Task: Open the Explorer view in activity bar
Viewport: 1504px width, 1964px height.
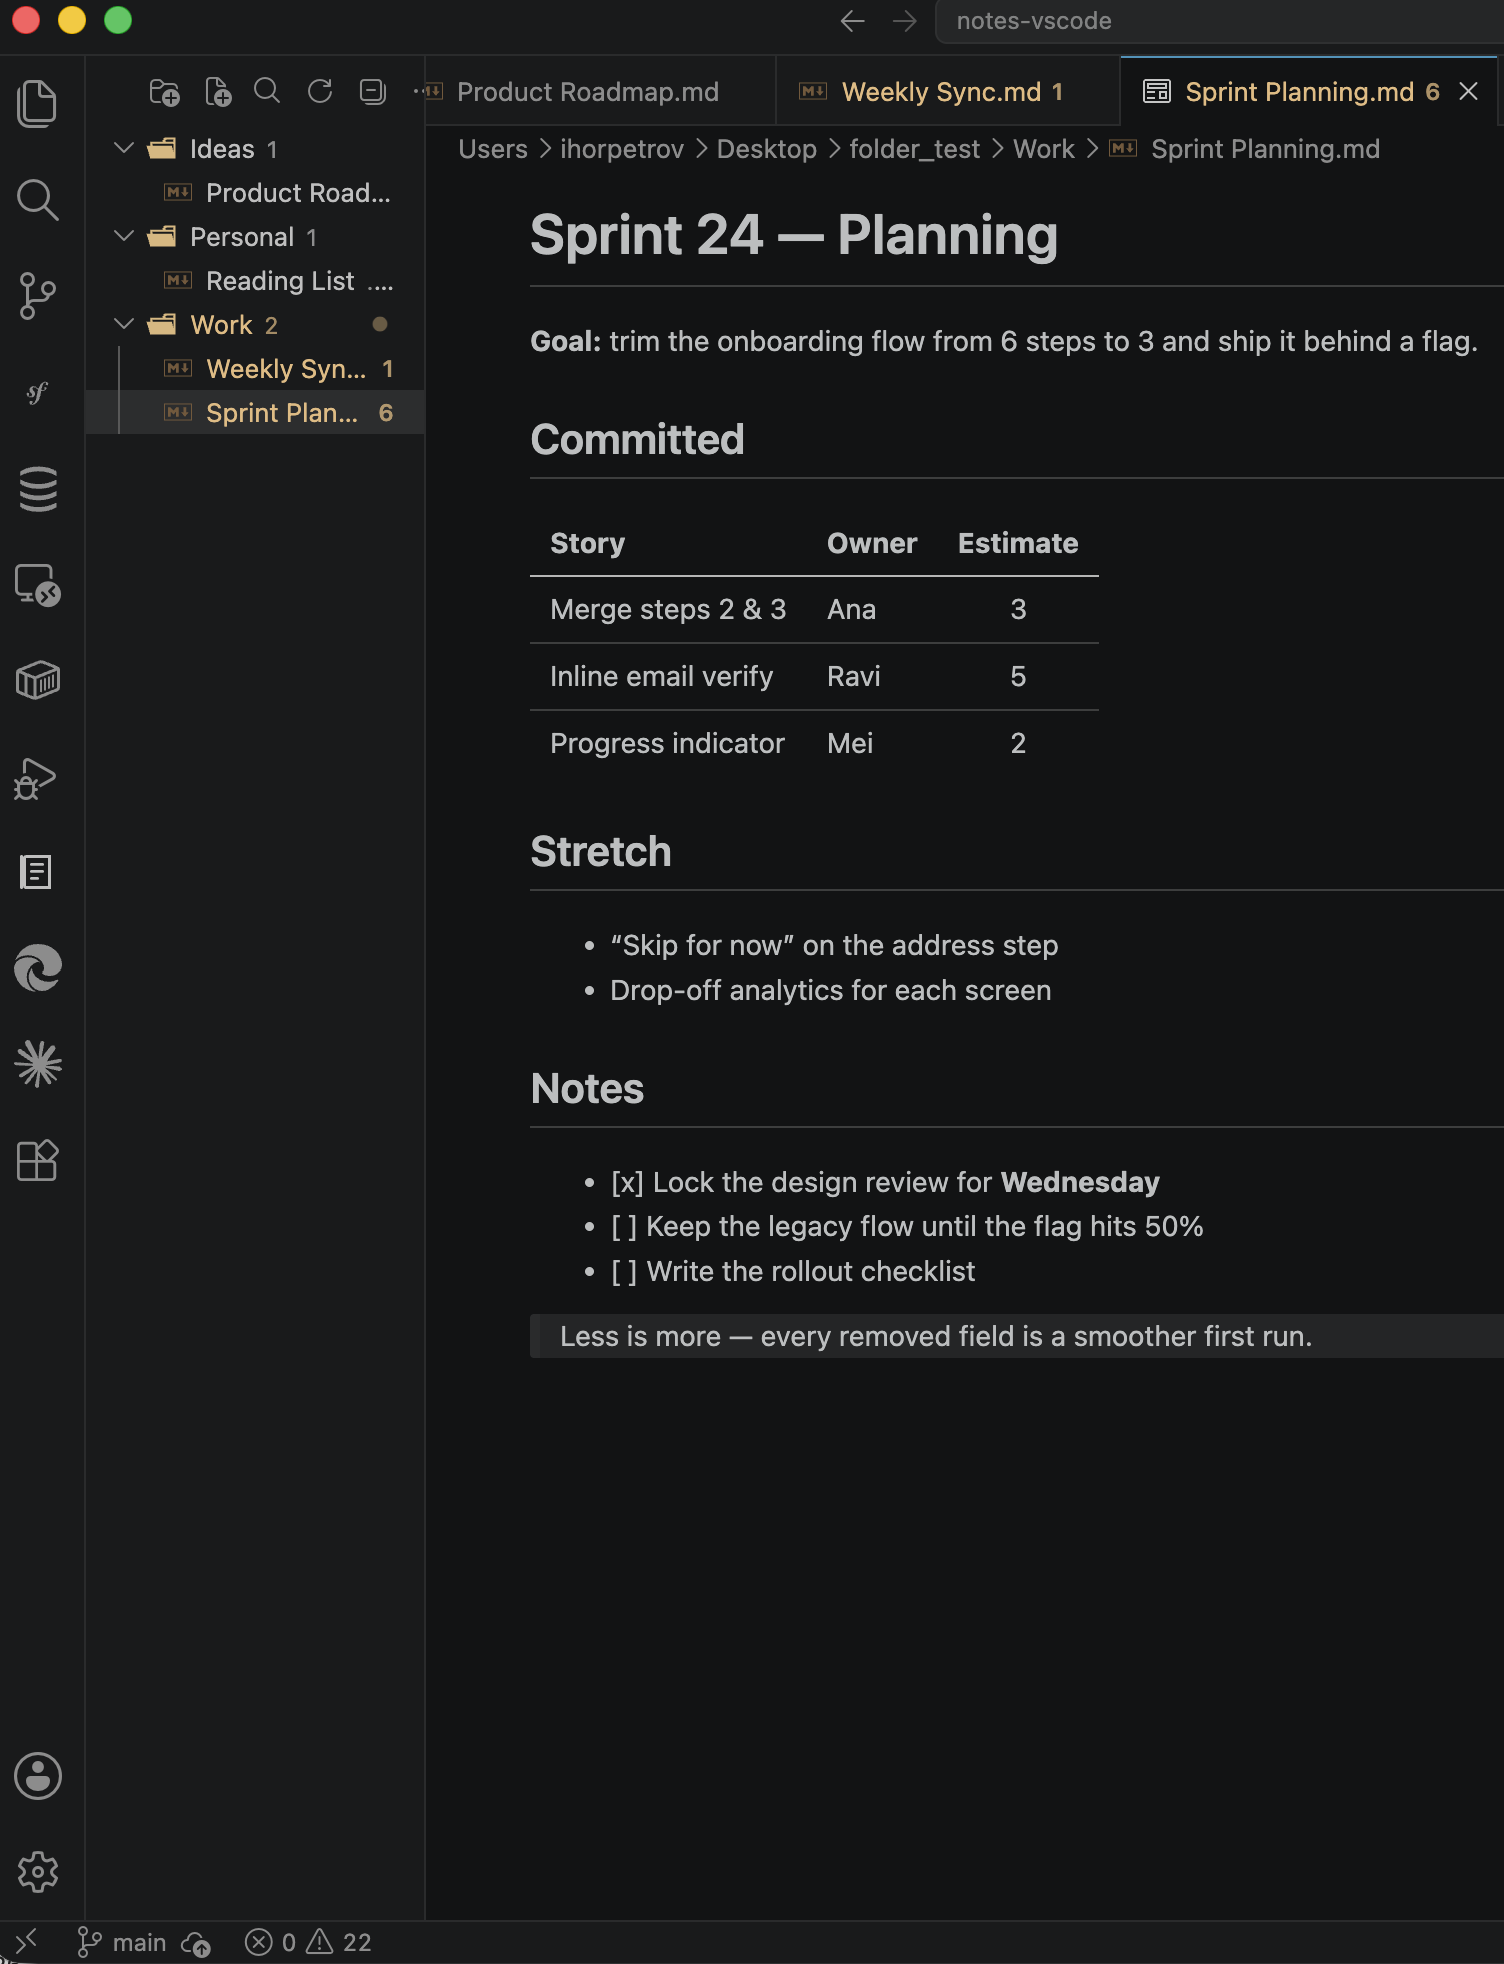Action: point(38,103)
